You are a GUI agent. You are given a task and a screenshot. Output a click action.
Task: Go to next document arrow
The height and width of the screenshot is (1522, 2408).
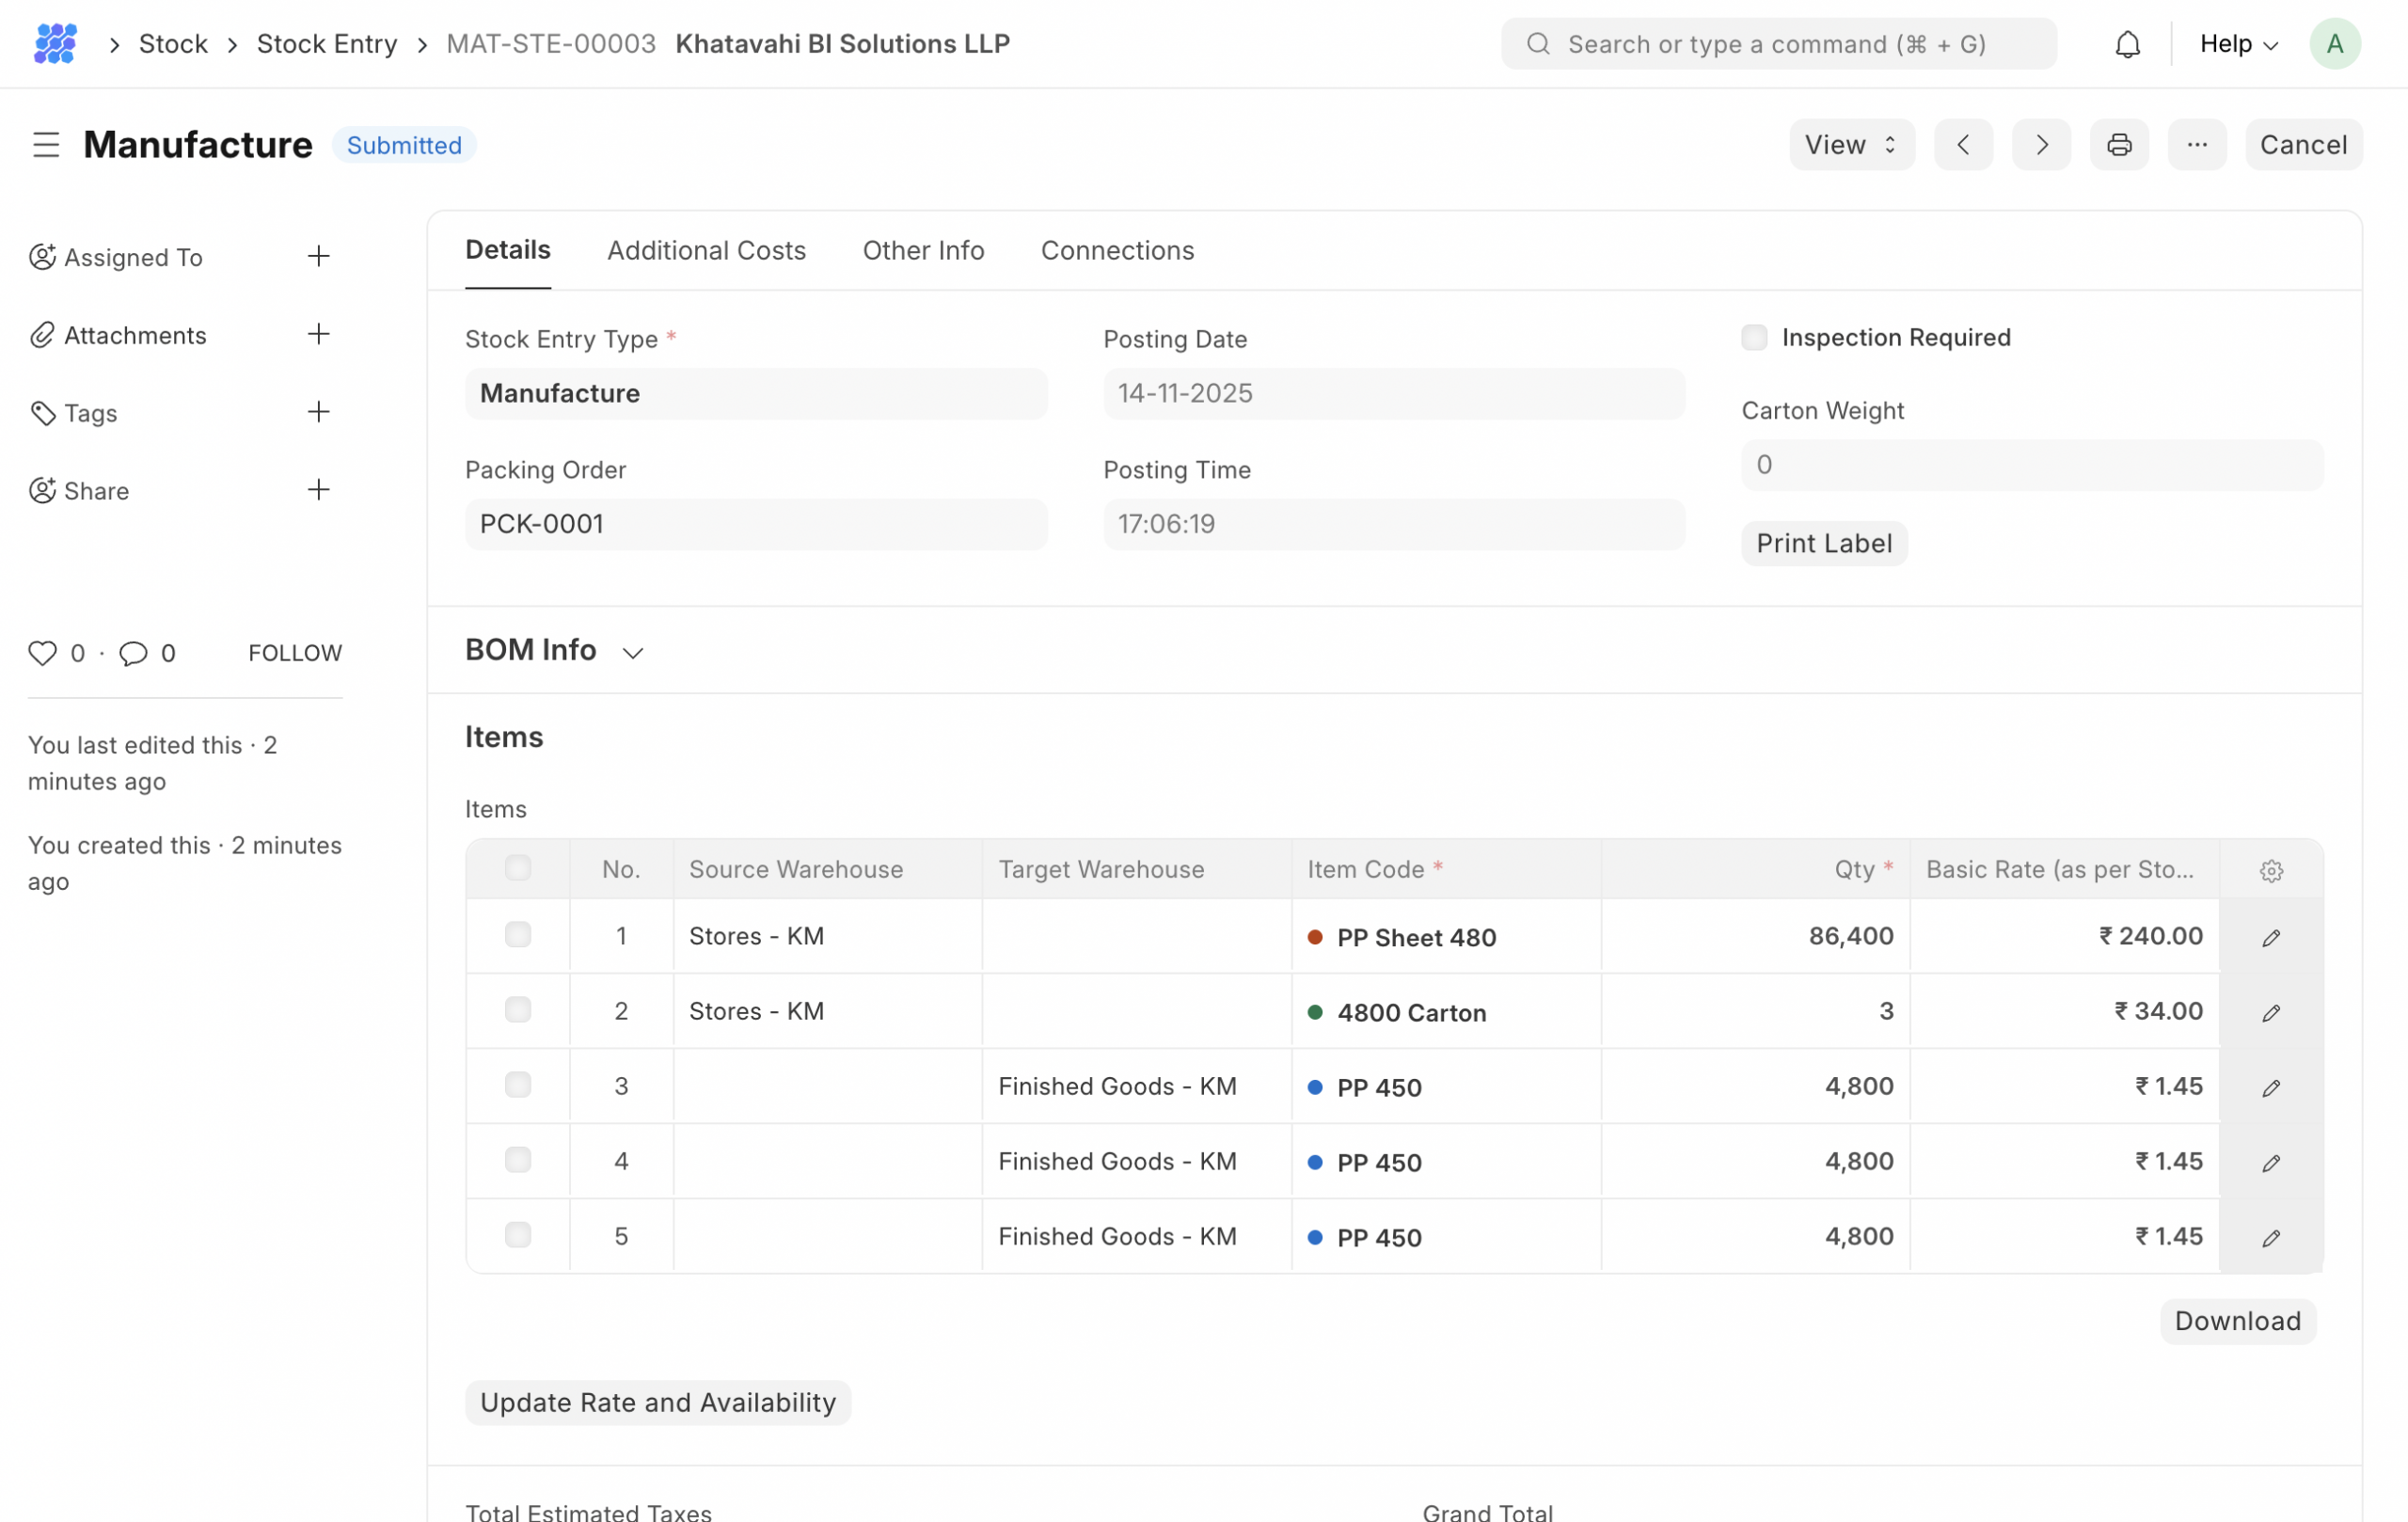click(x=2041, y=145)
